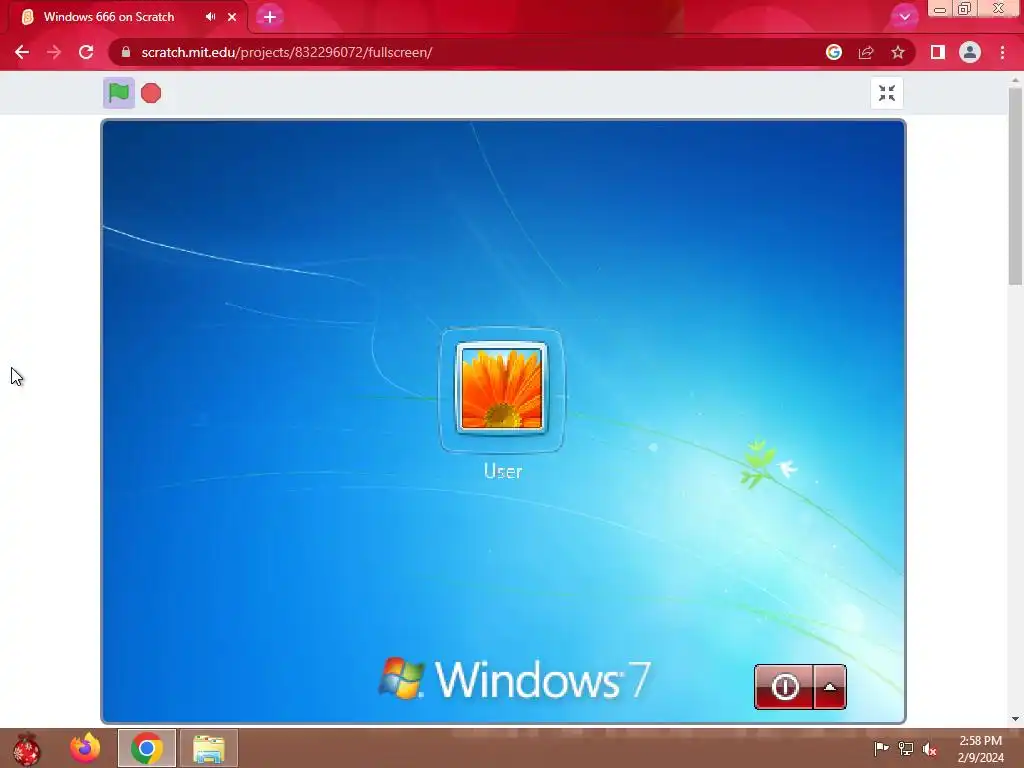
Task: Expand the shutdown options arrow
Action: click(x=830, y=687)
